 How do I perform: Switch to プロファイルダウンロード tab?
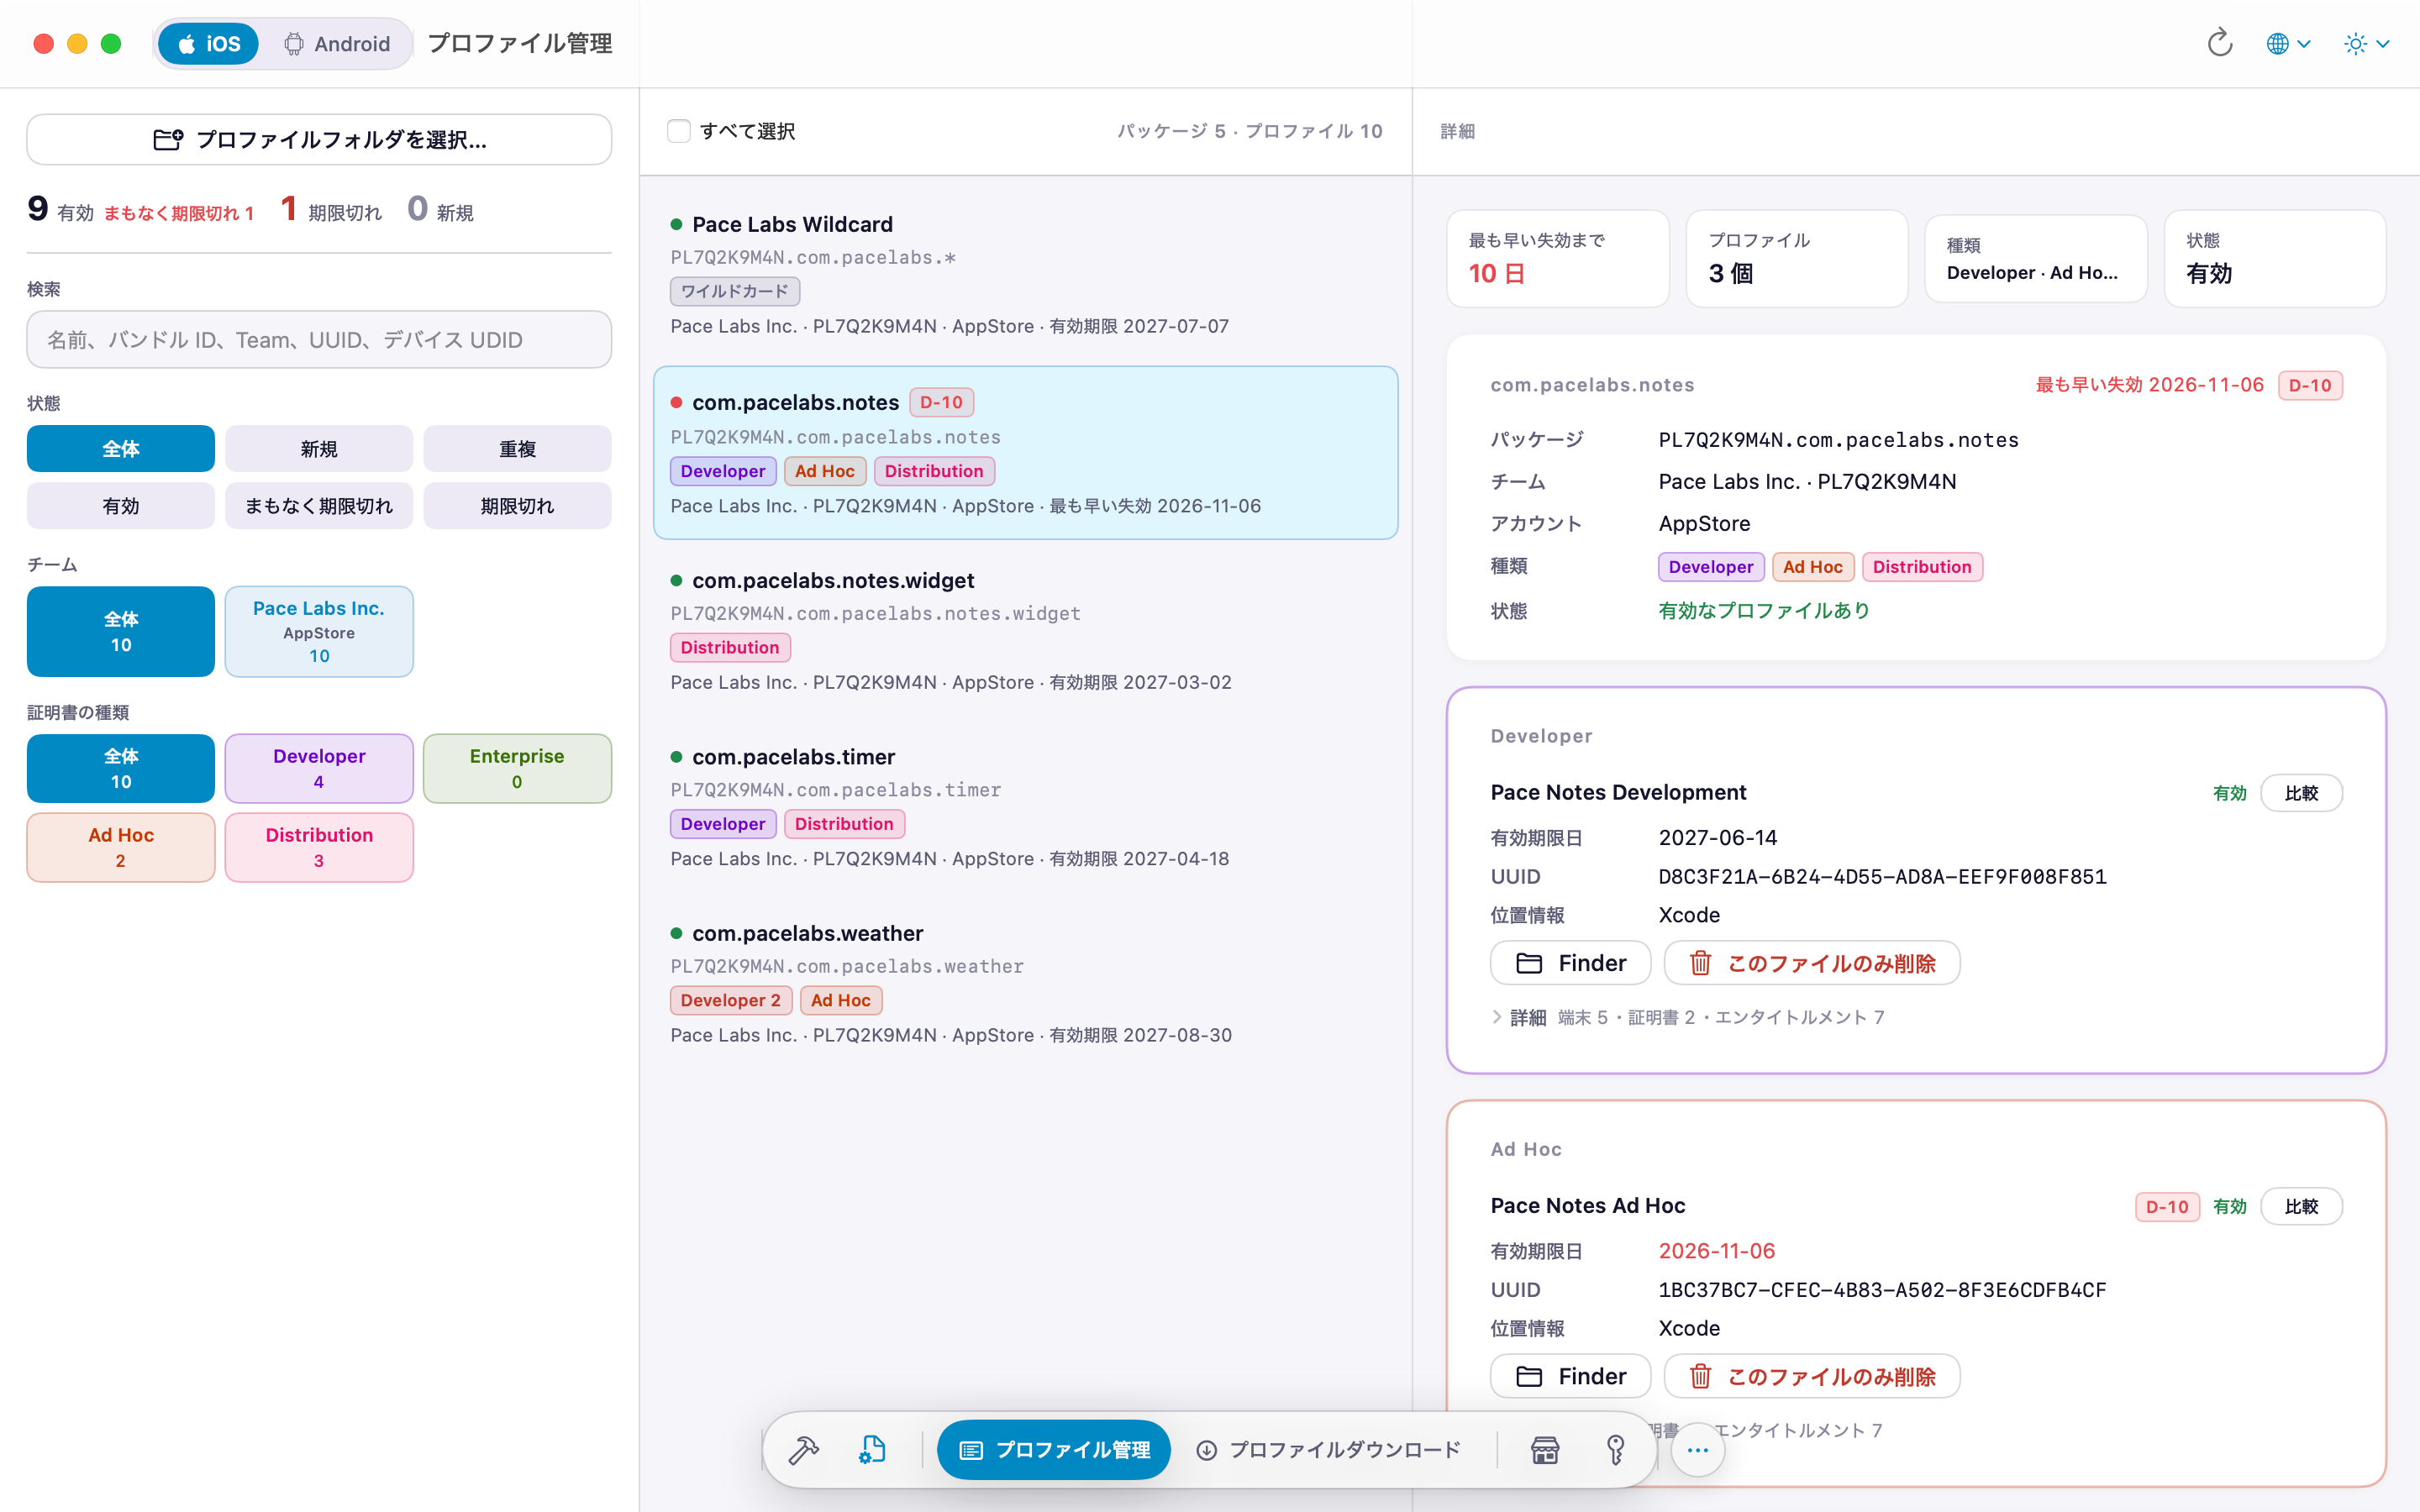tap(1329, 1449)
